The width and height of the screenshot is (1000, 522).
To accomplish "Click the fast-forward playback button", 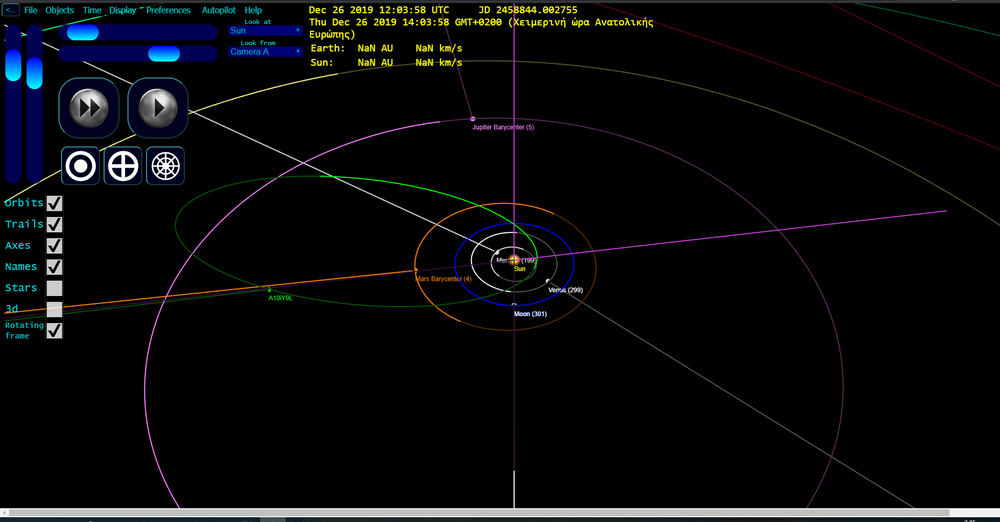I will click(x=89, y=108).
